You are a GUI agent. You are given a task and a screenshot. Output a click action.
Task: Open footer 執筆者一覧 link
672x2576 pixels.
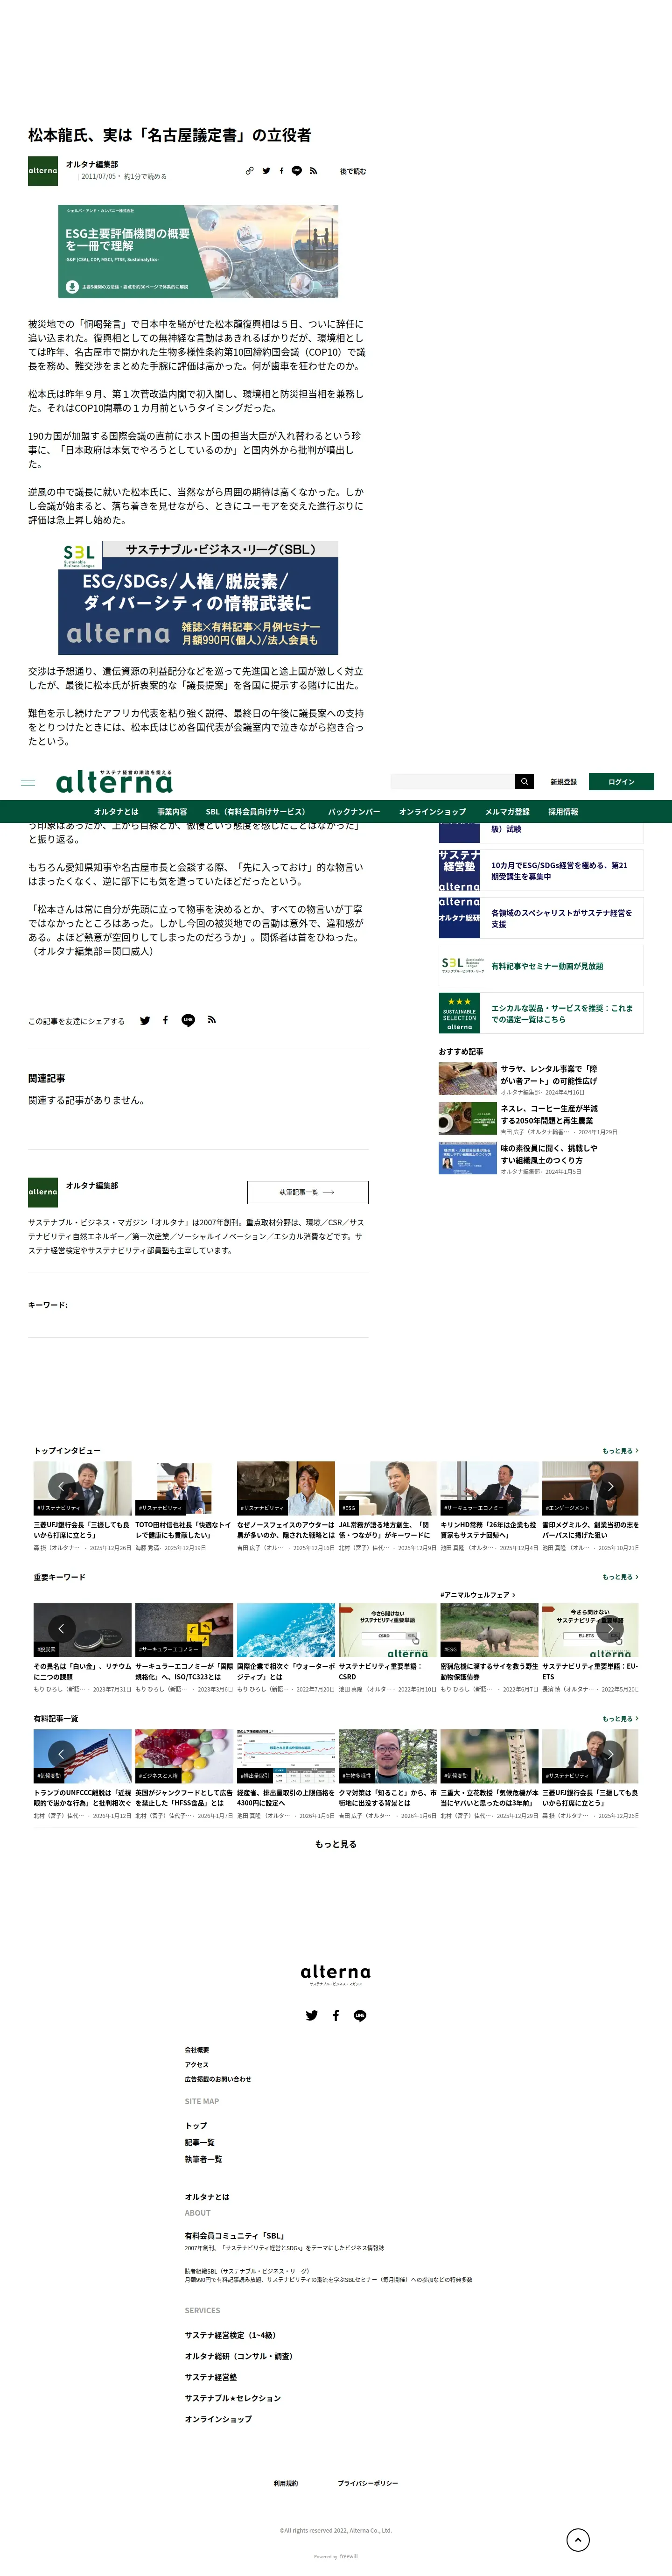point(203,2159)
